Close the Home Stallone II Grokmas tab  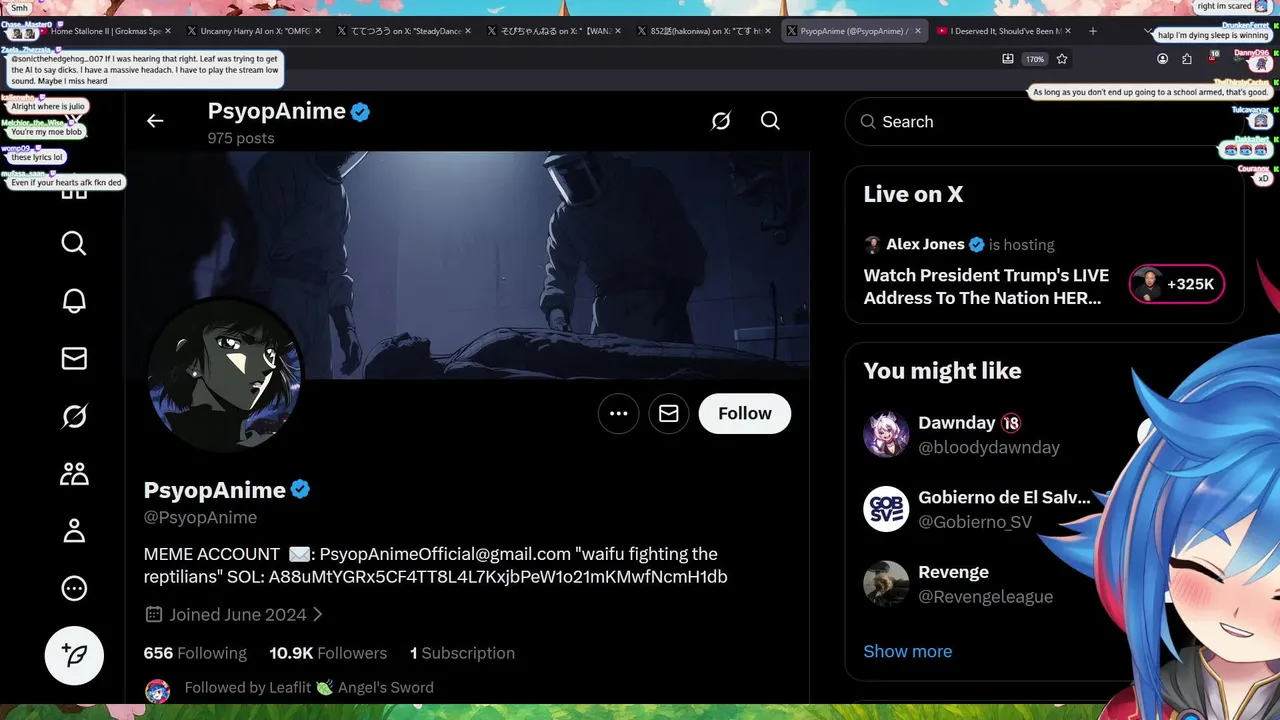[168, 31]
